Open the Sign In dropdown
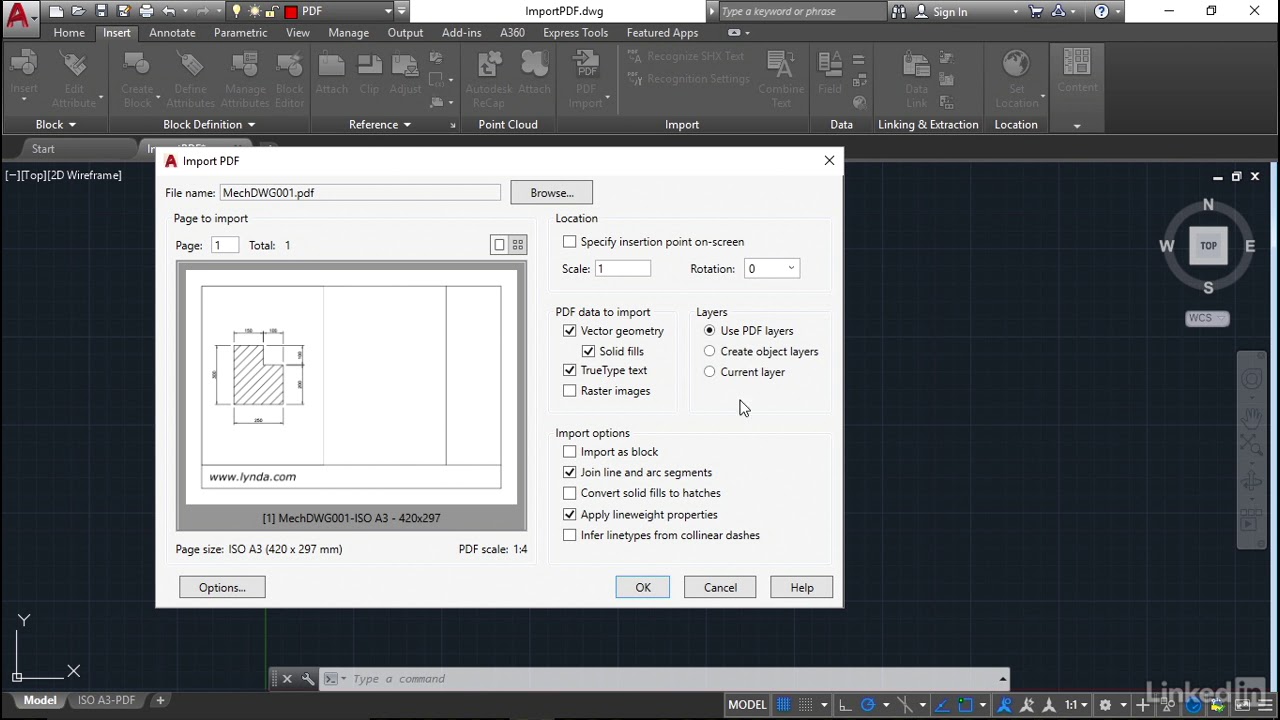This screenshot has height=720, width=1280. (1015, 12)
